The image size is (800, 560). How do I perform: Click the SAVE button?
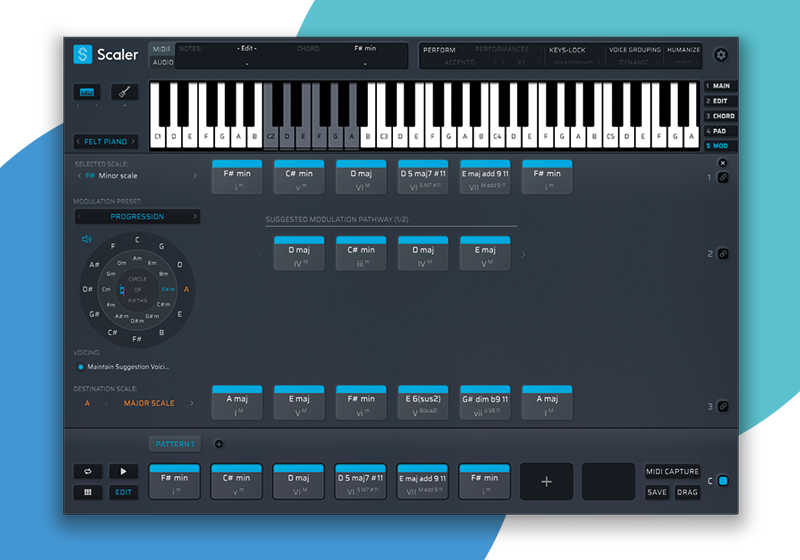tap(657, 492)
